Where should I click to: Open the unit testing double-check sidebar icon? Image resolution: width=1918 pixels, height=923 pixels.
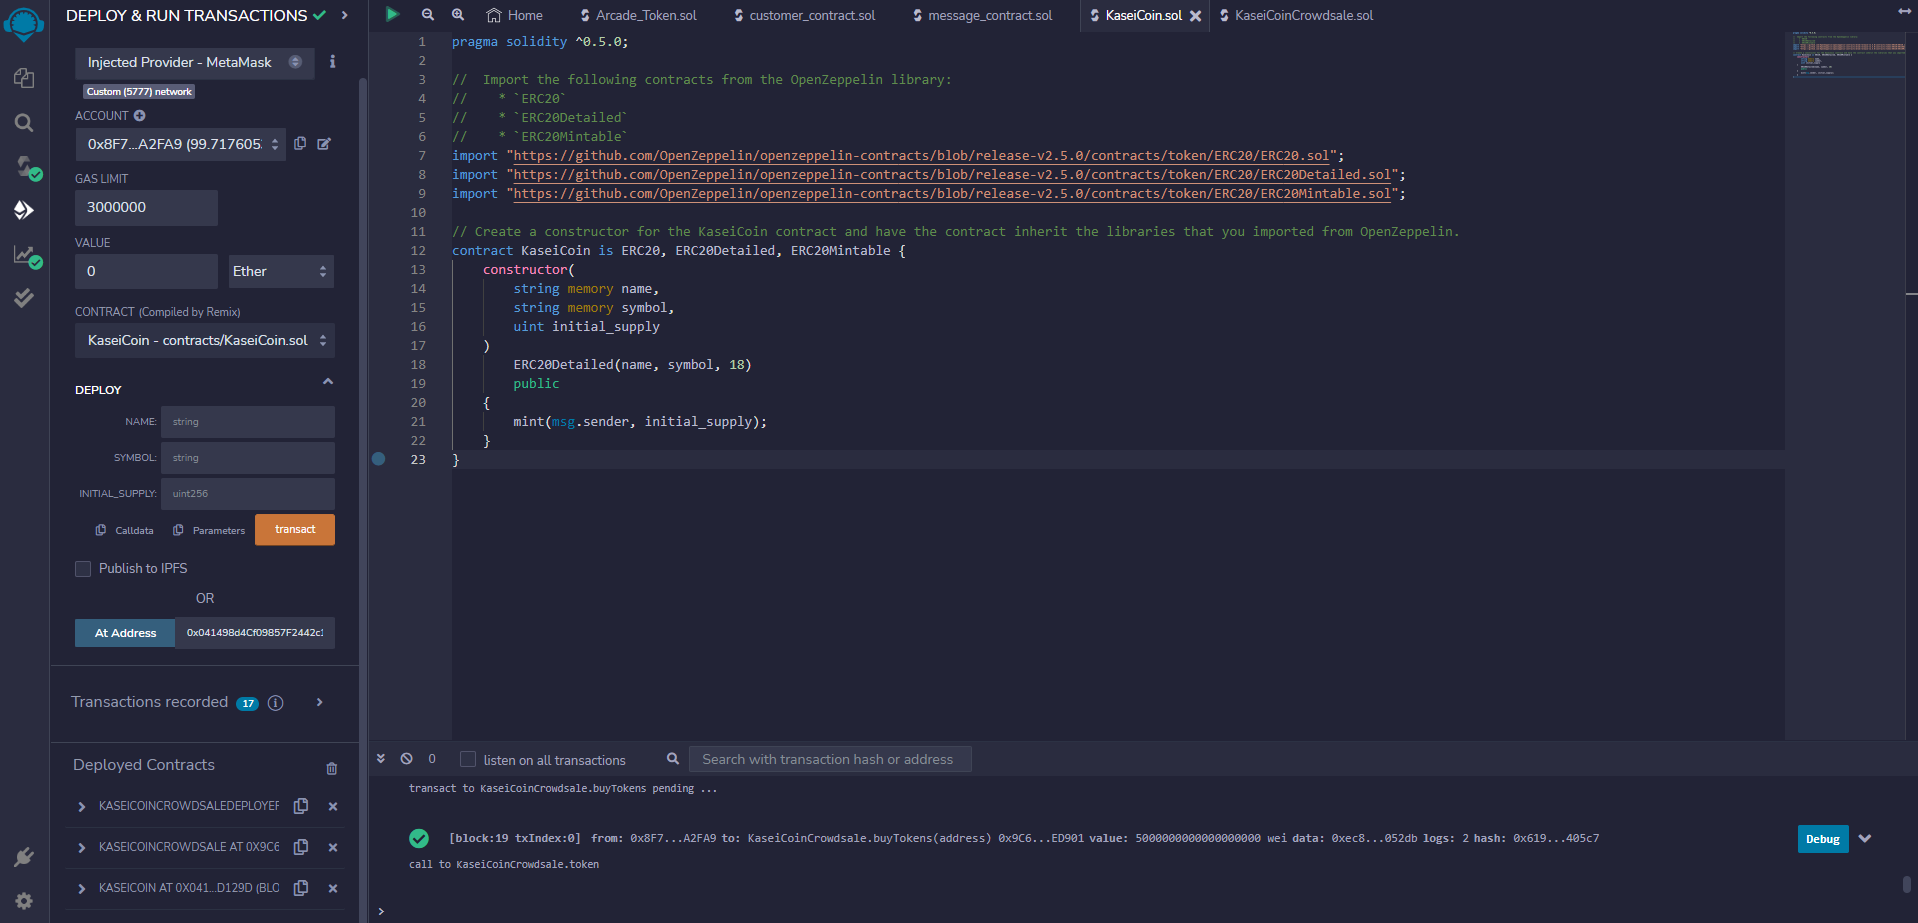pyautogui.click(x=24, y=298)
